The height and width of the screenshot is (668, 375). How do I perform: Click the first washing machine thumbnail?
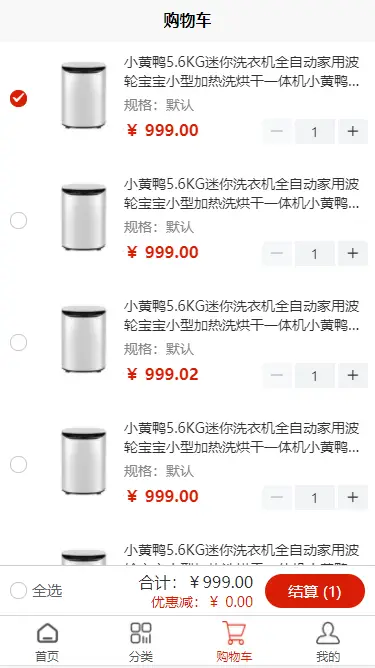point(84,95)
